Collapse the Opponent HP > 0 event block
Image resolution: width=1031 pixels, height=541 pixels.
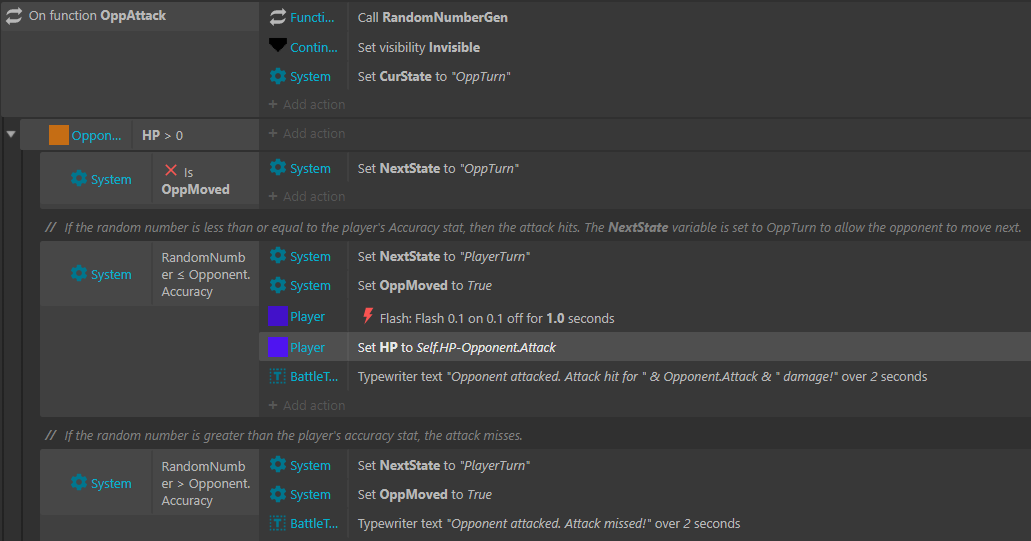[x=11, y=134]
